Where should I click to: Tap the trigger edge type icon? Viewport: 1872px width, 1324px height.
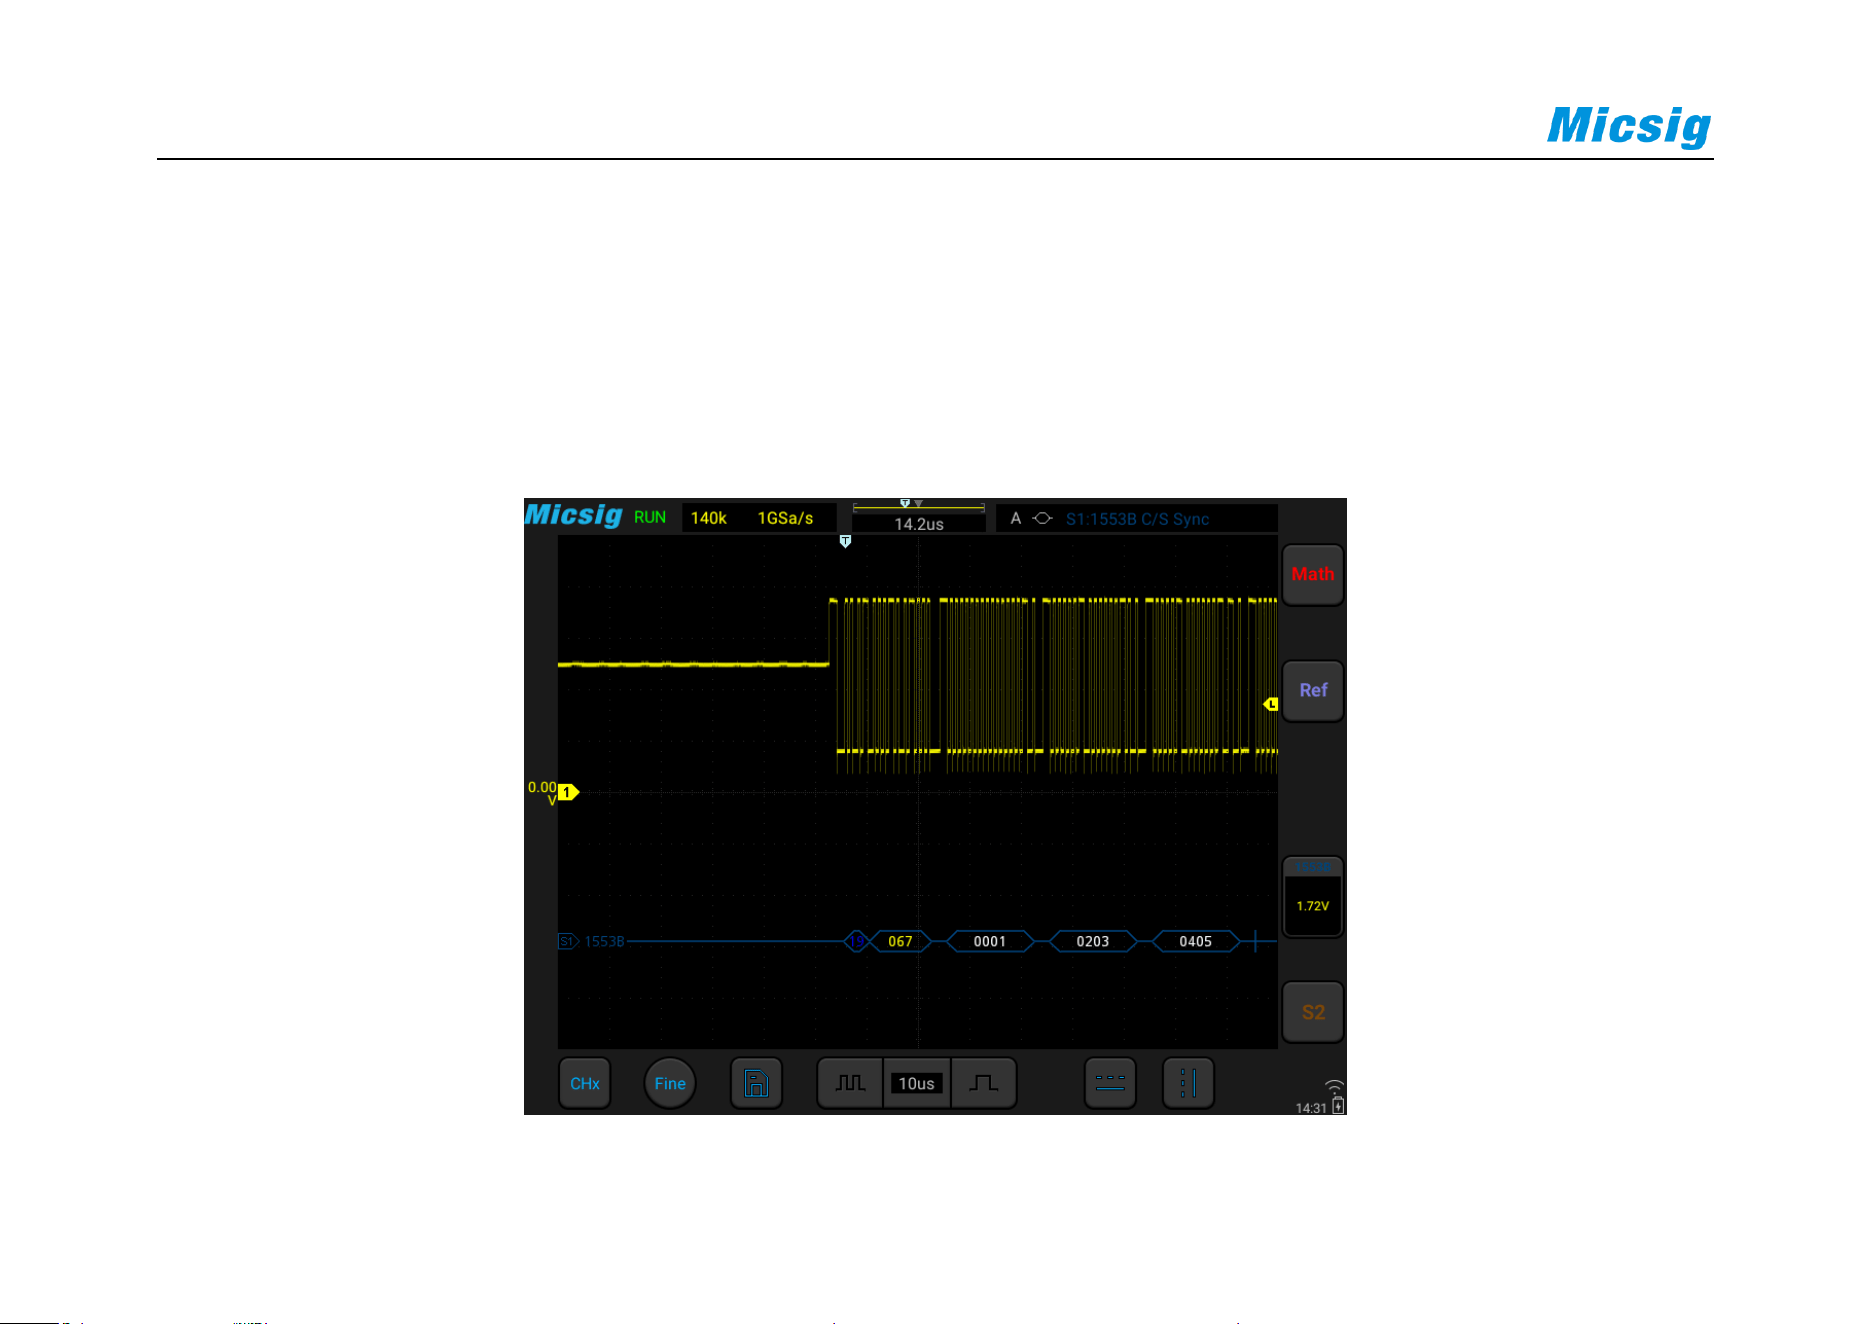[x=1043, y=519]
